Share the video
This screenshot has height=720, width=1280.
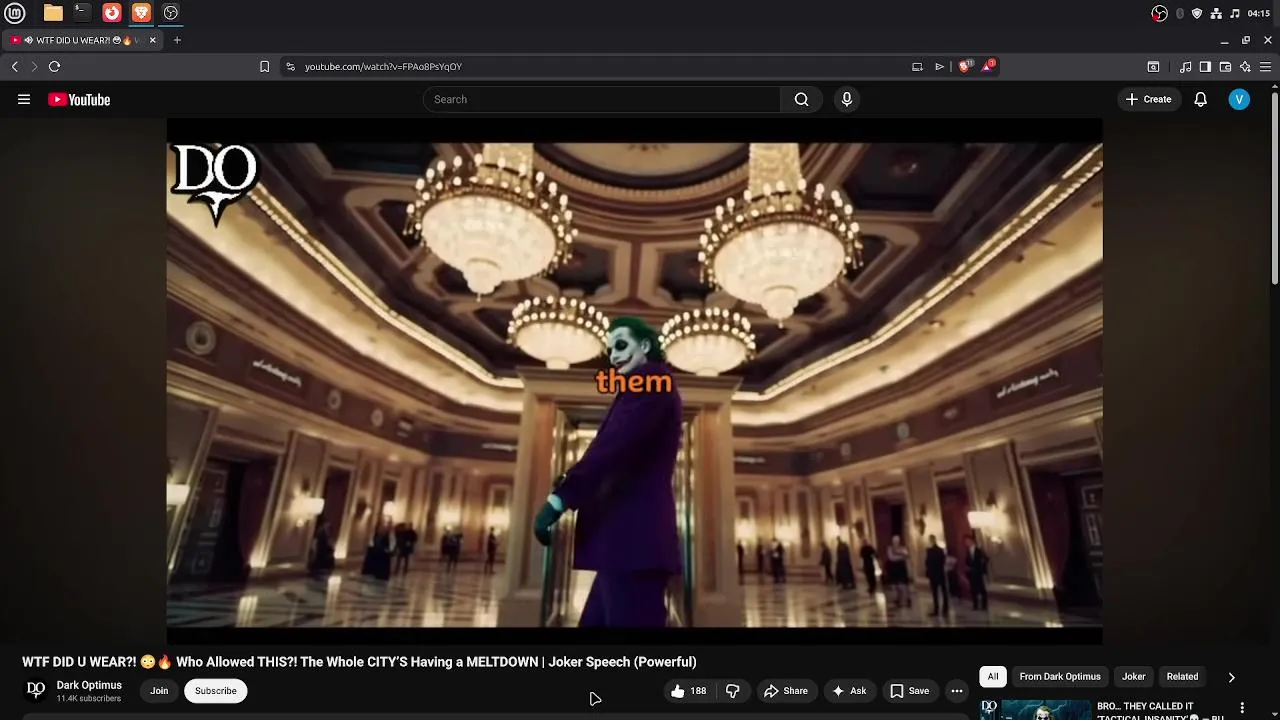coord(786,691)
